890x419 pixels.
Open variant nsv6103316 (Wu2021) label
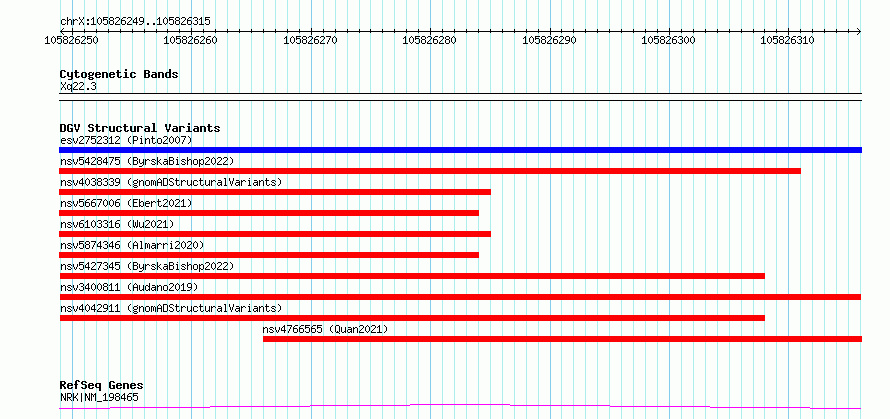pos(117,224)
